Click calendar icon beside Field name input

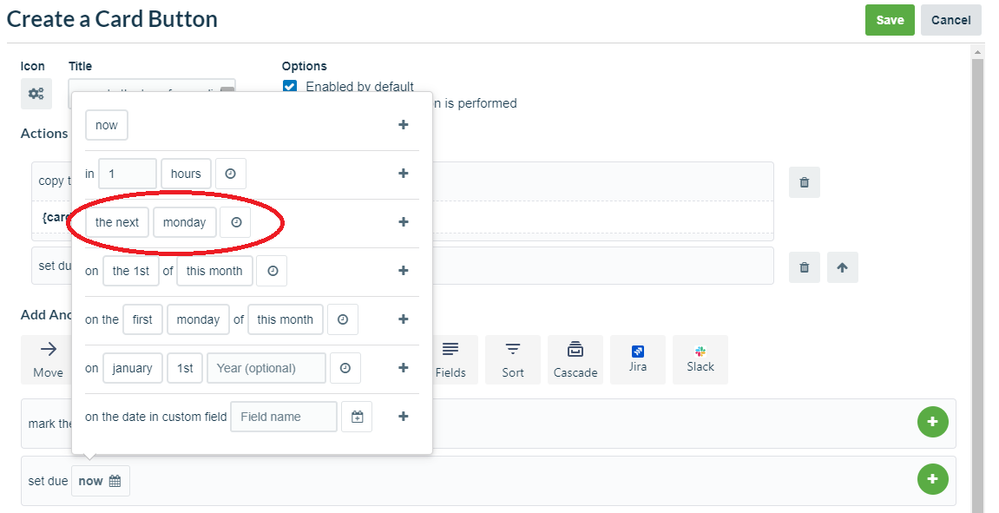357,417
